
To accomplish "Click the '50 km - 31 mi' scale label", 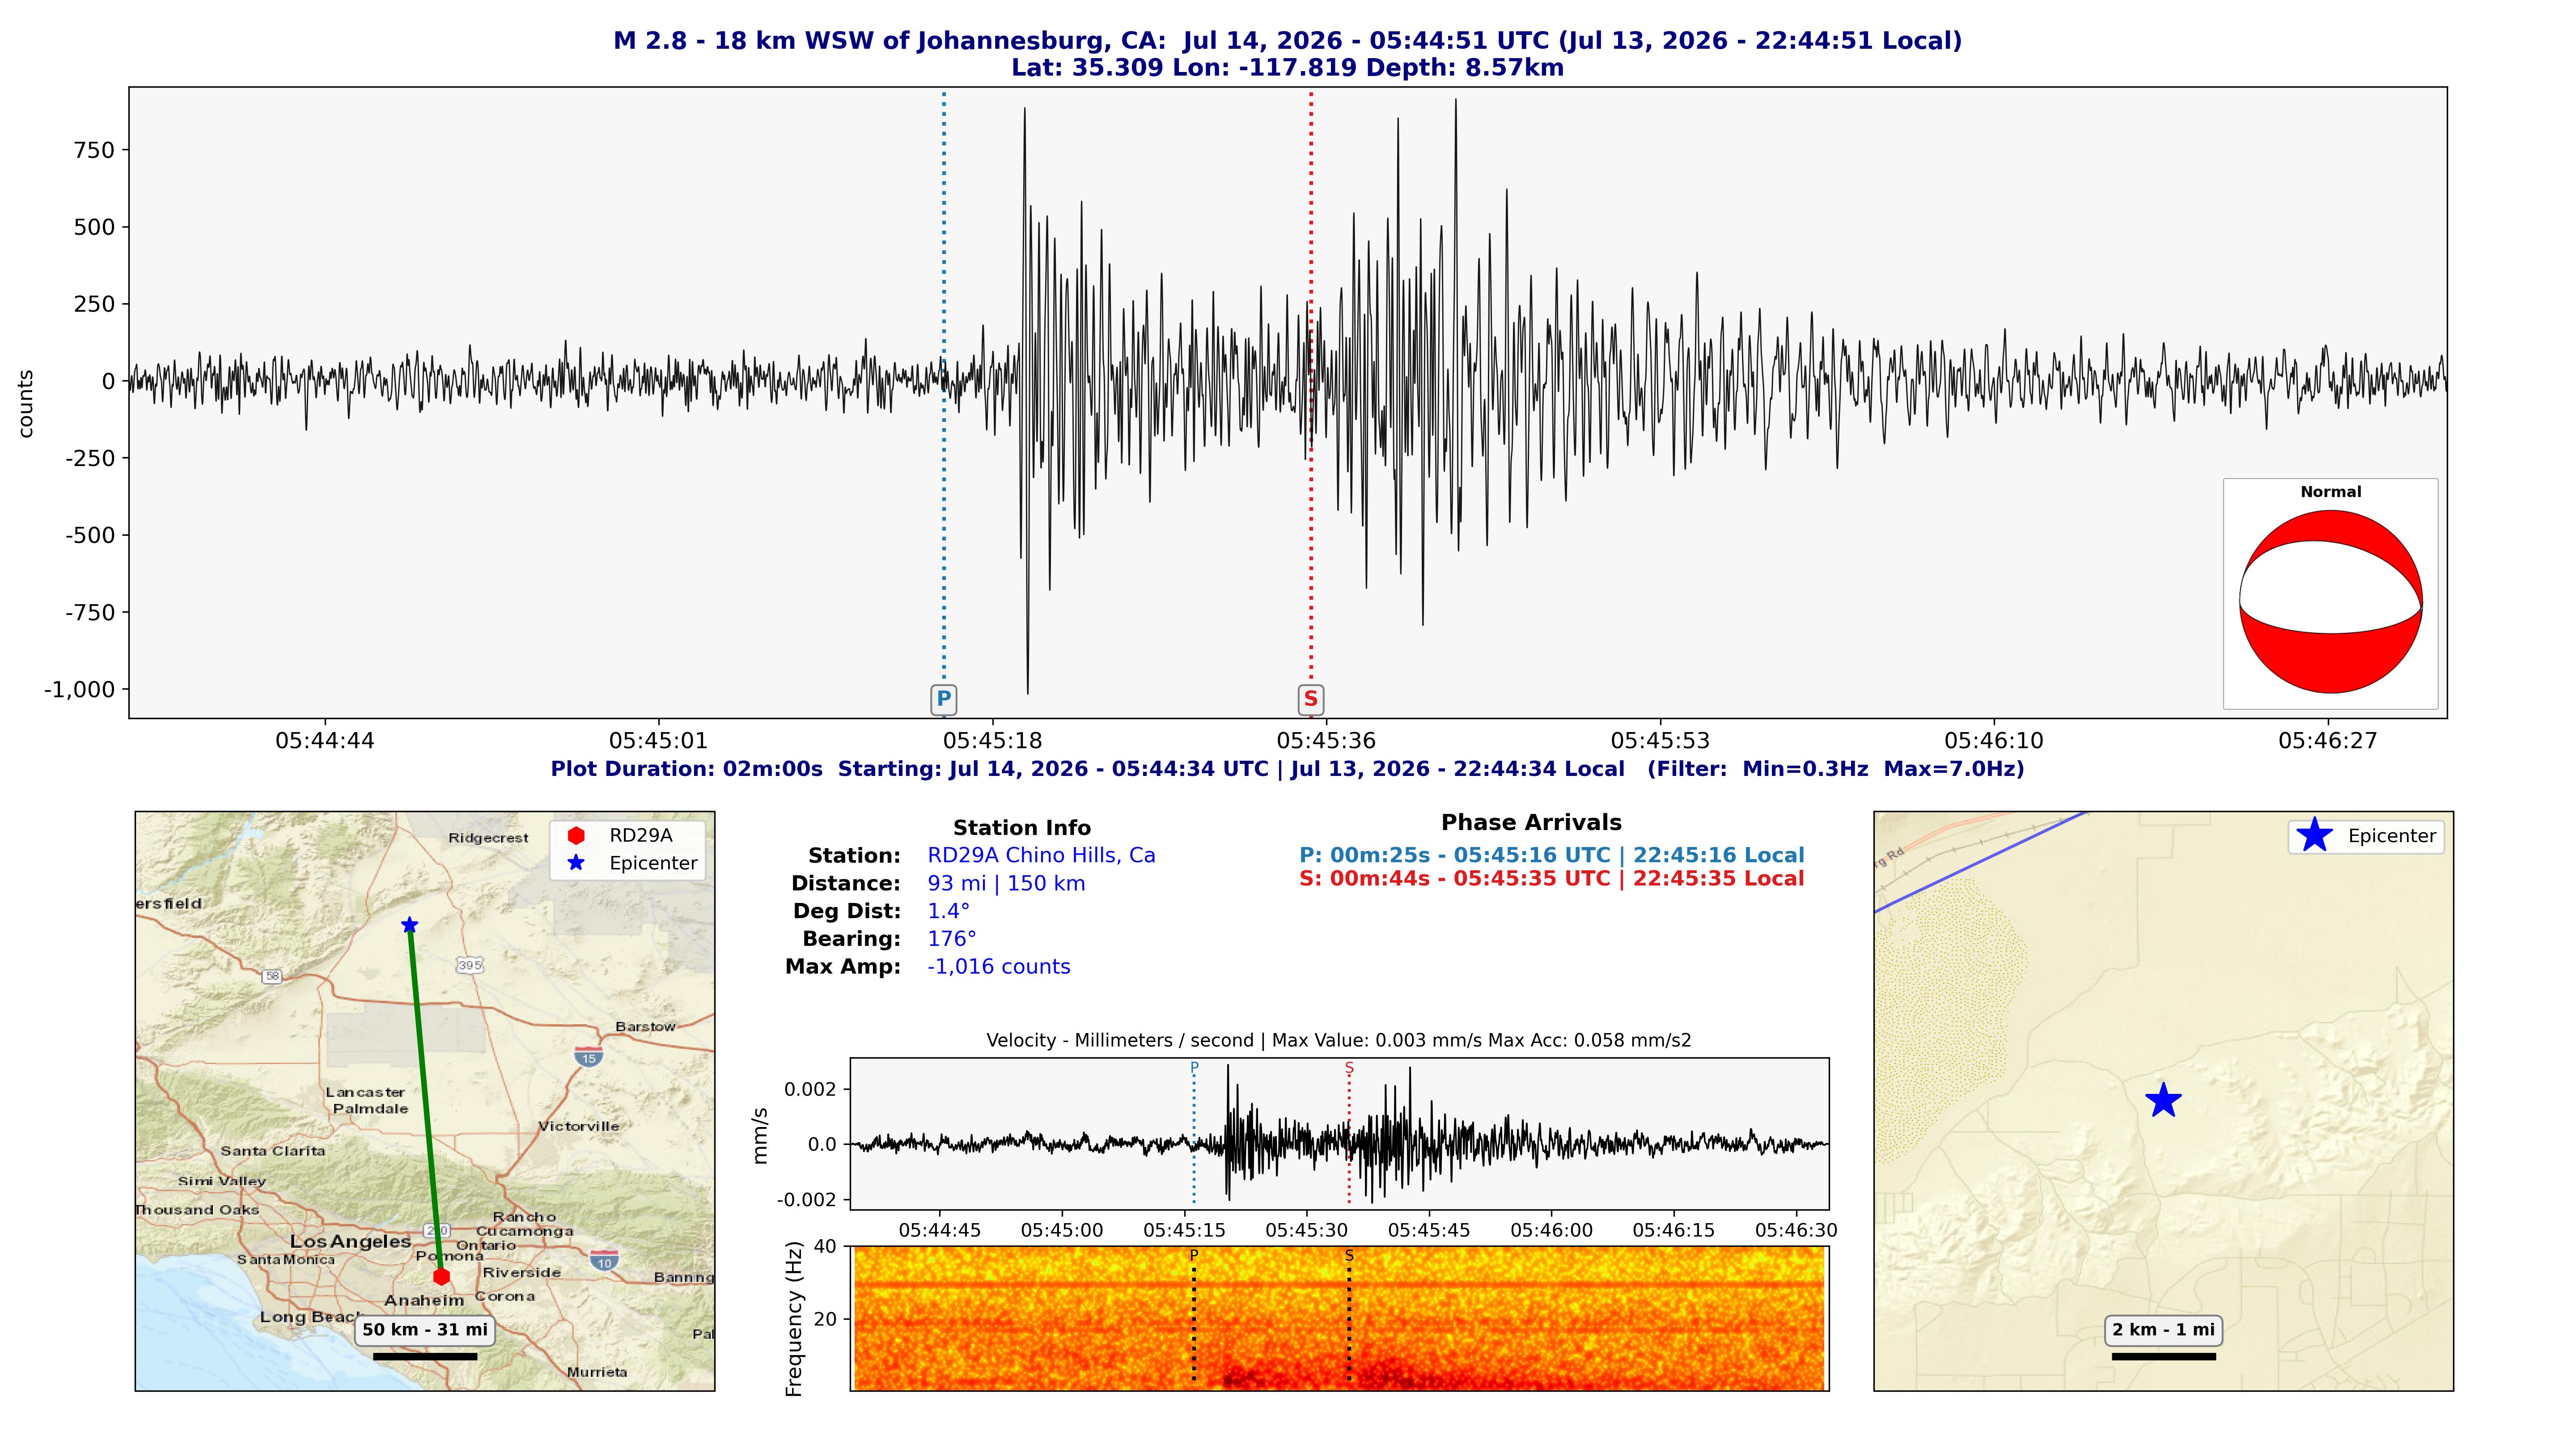I will (x=425, y=1330).
